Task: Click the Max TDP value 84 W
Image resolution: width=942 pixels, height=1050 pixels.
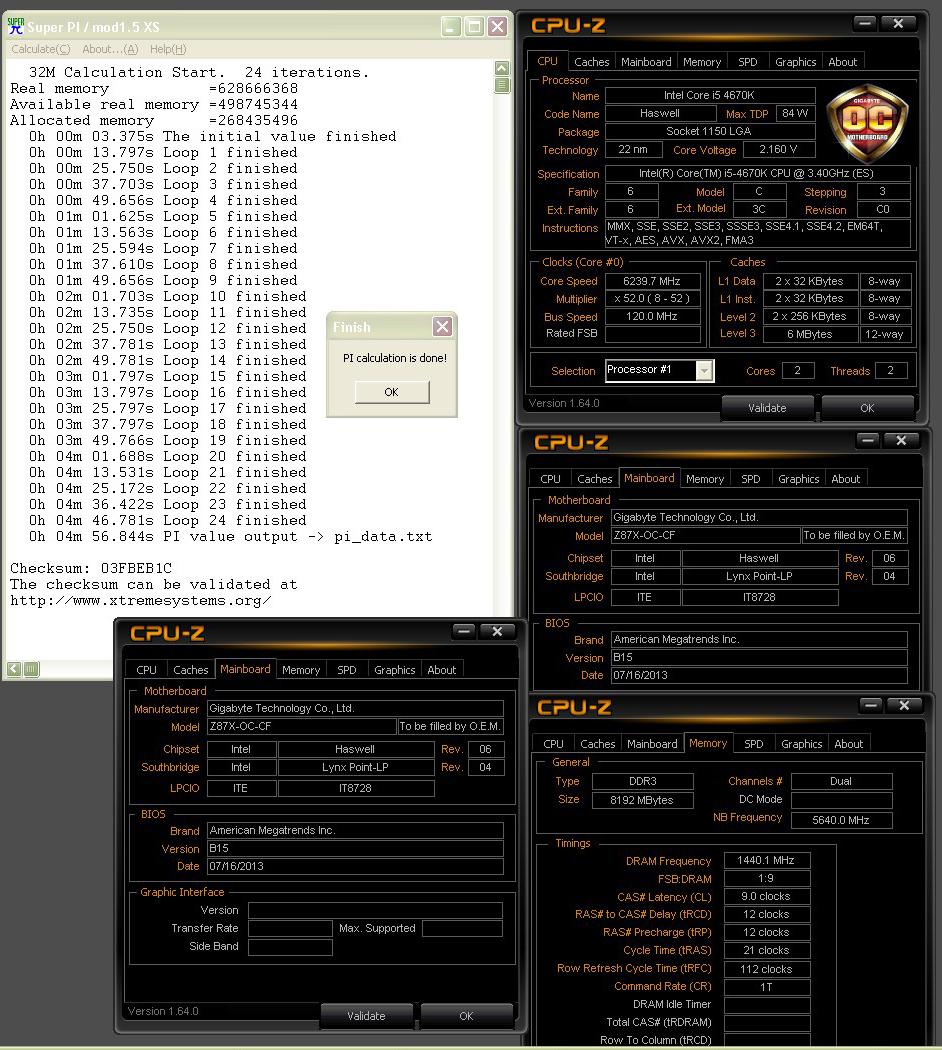Action: click(795, 113)
